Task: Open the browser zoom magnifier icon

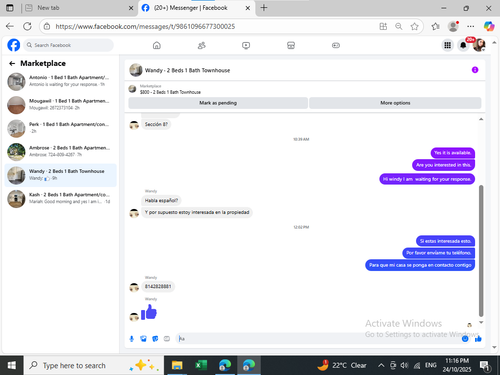Action: tap(399, 26)
